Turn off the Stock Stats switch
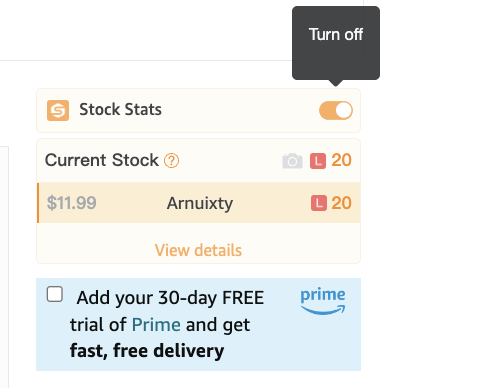Viewport: 478px width, 388px height. tap(336, 110)
